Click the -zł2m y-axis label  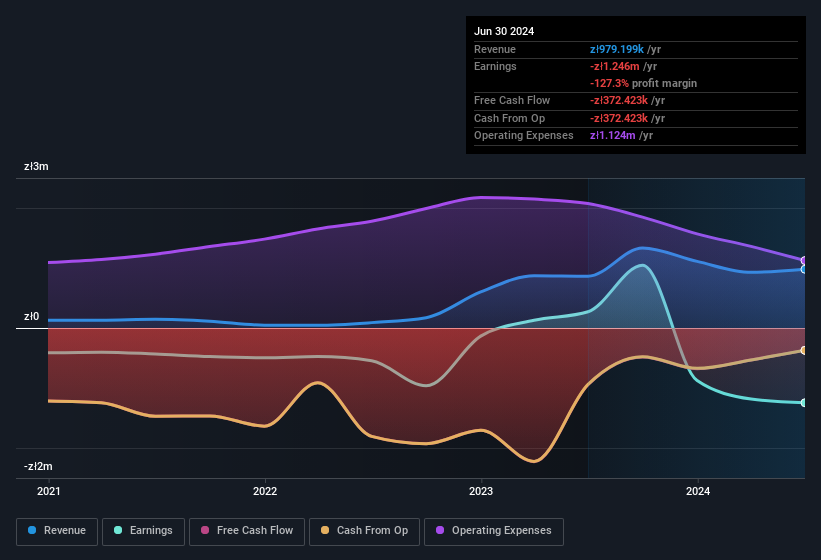pos(38,466)
